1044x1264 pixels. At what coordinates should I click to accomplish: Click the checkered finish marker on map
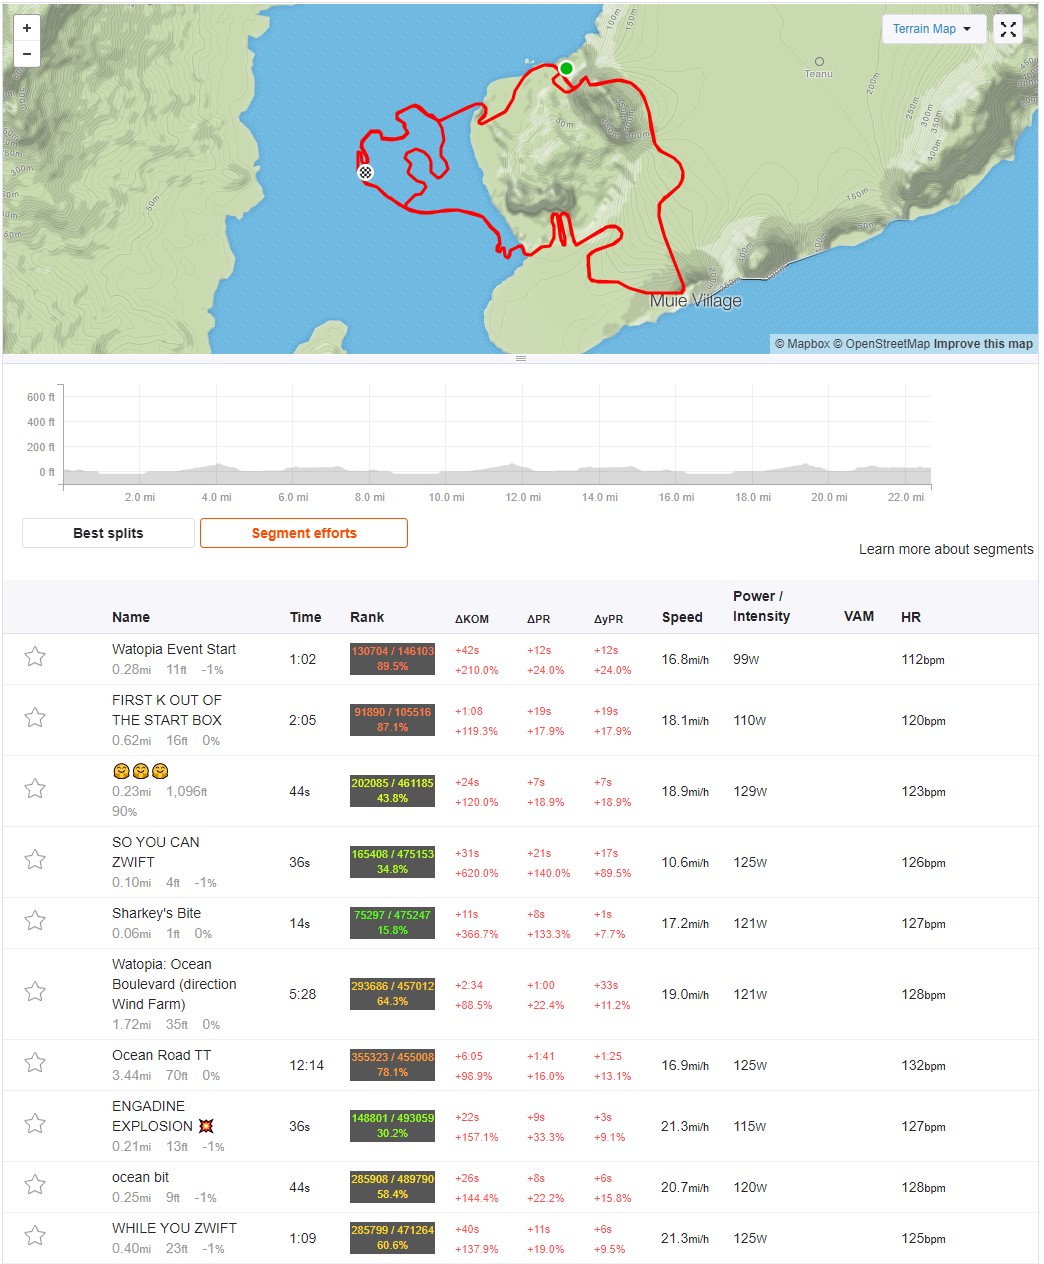coord(365,172)
